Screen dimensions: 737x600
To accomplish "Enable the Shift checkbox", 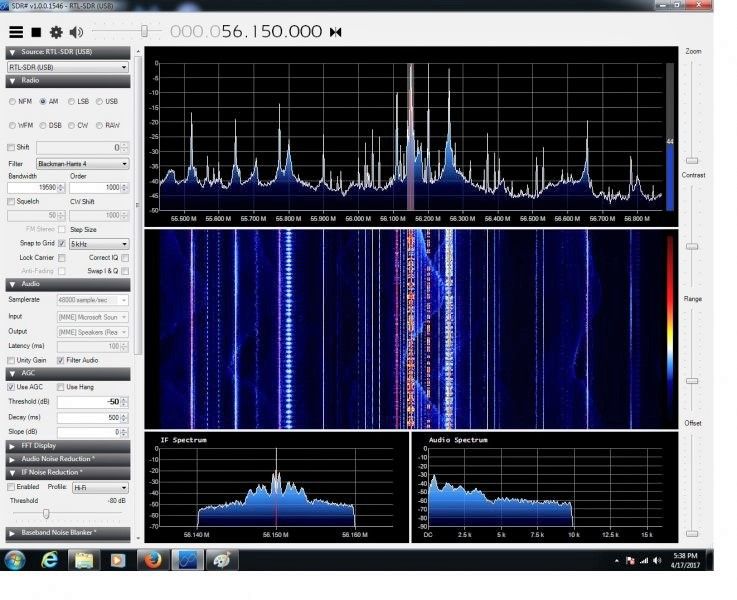I will pyautogui.click(x=11, y=148).
